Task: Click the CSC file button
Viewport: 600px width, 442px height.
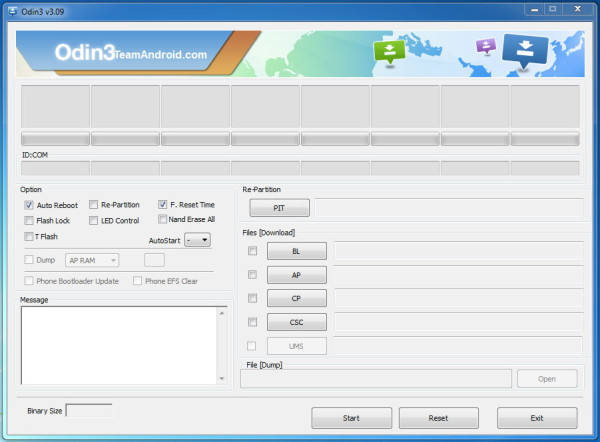Action: point(297,322)
